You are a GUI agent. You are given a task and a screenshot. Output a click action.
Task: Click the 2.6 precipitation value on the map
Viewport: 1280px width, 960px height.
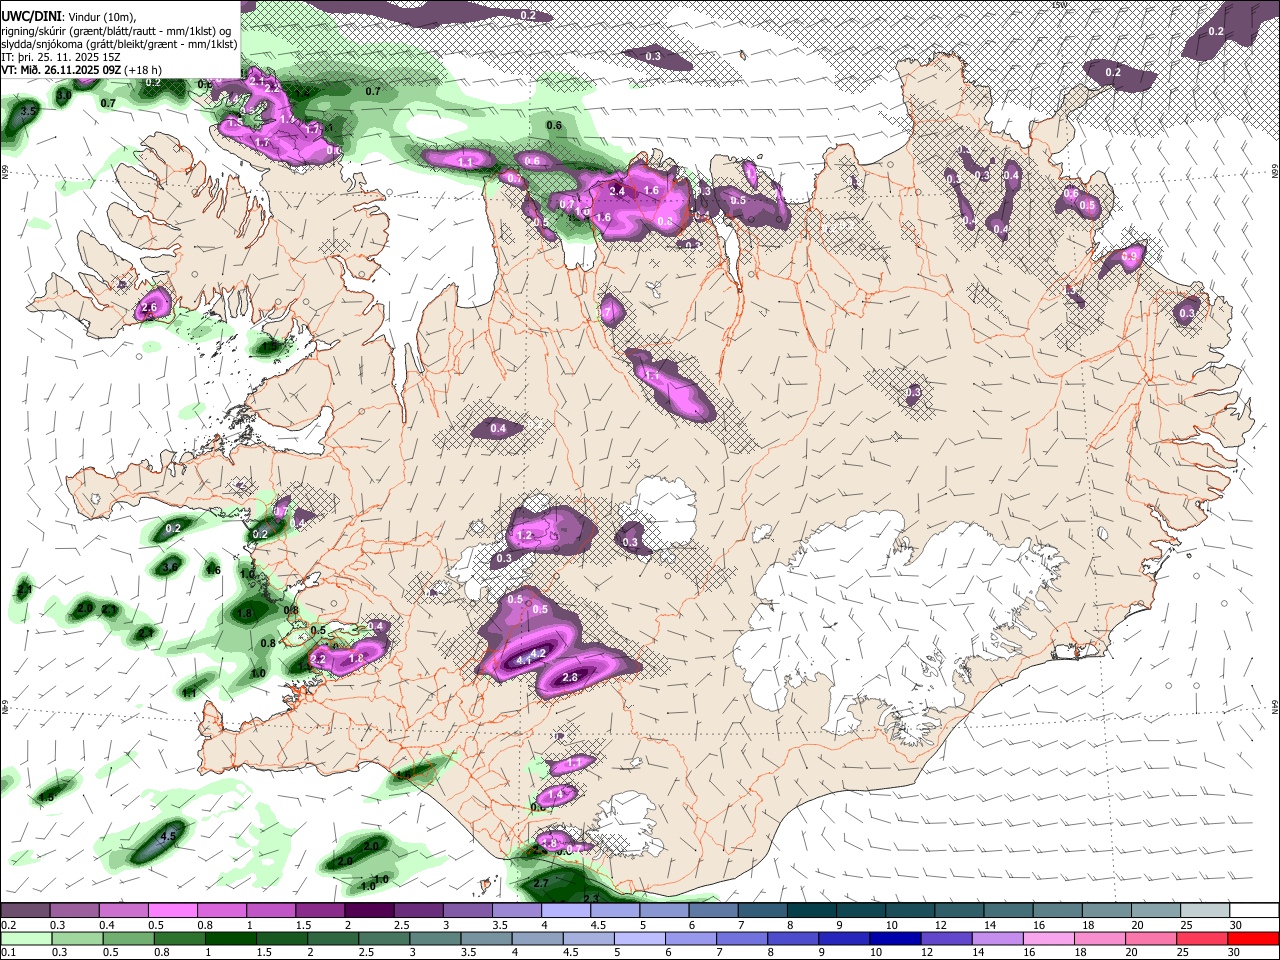click(150, 307)
